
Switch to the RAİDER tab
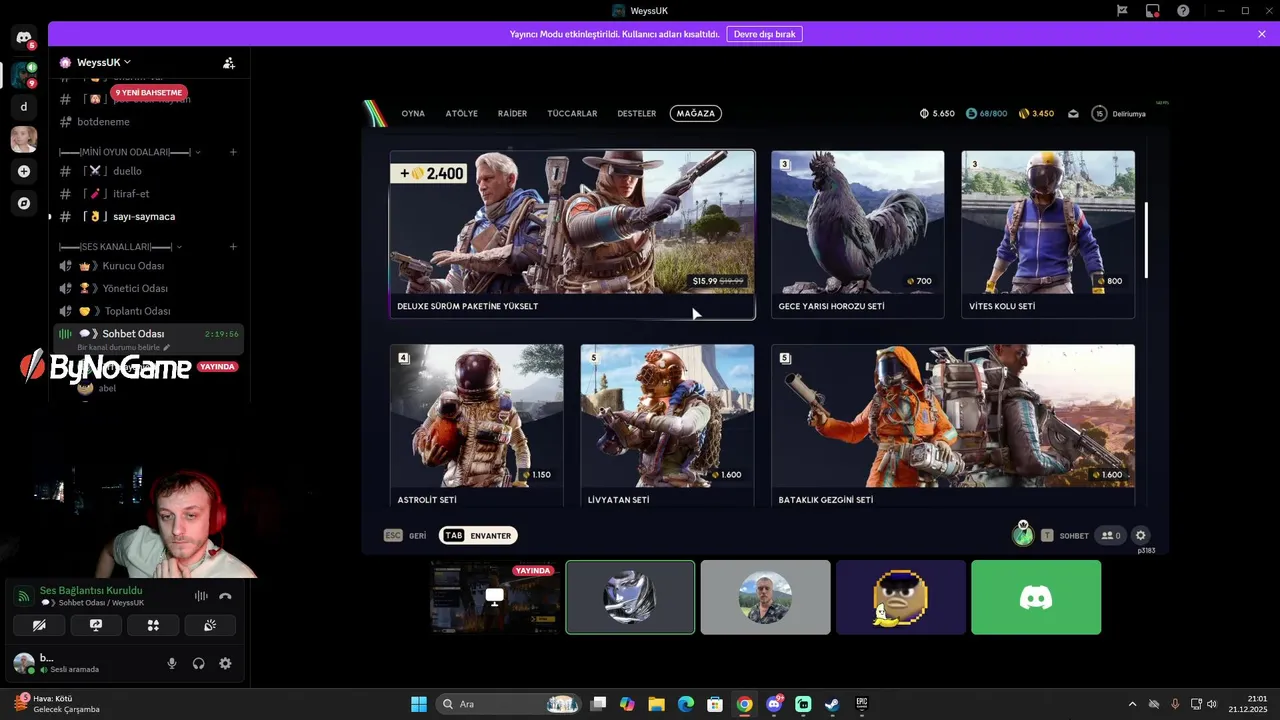(x=513, y=114)
